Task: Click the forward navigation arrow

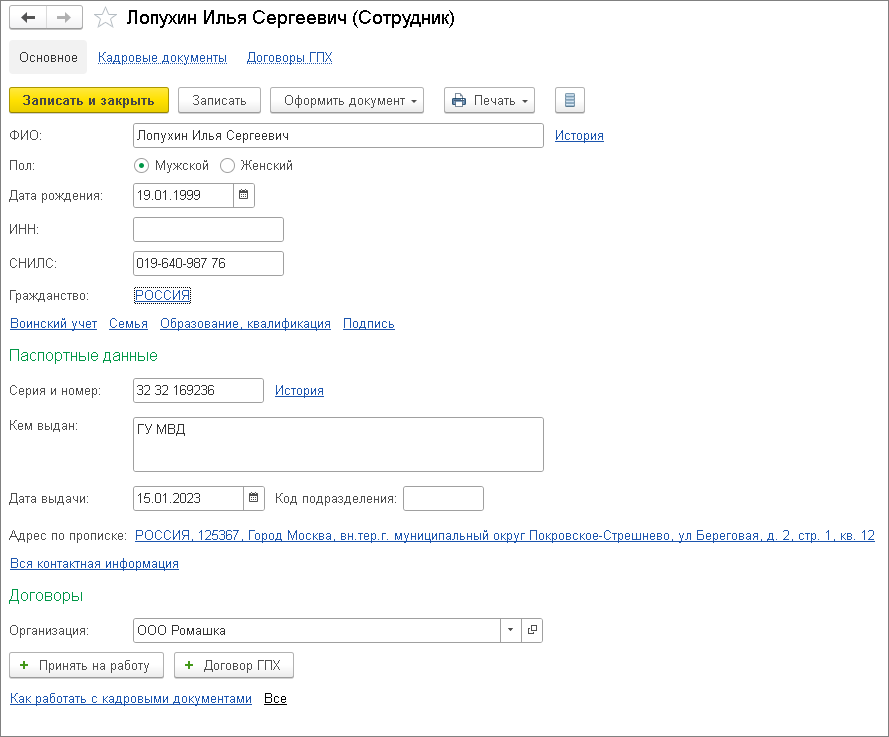Action: click(x=64, y=18)
